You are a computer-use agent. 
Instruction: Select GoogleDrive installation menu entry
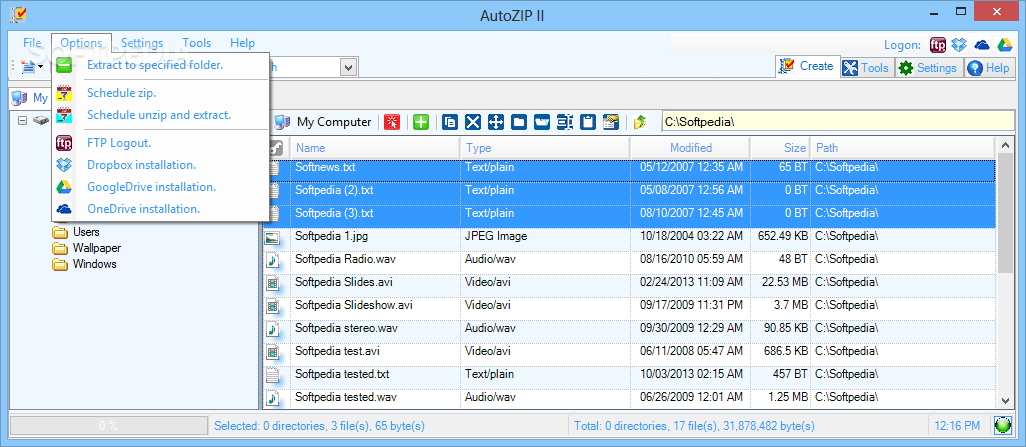(x=152, y=187)
